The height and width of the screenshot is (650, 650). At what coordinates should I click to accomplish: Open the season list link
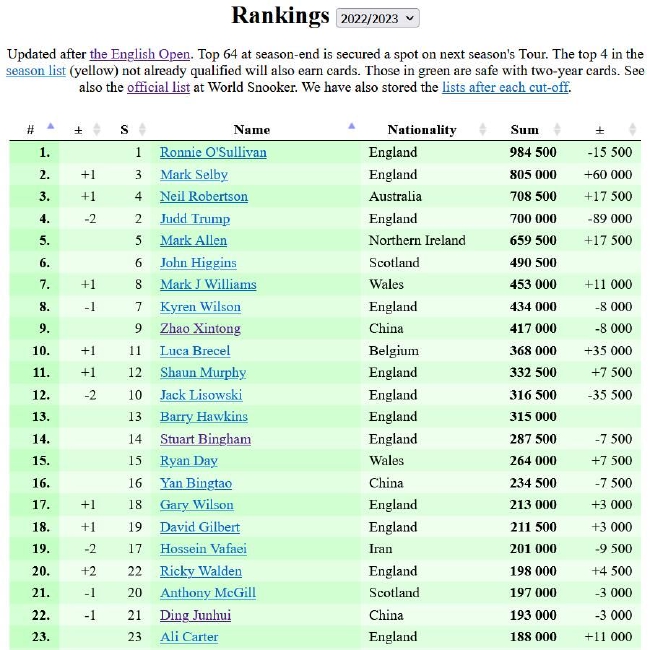(x=36, y=71)
